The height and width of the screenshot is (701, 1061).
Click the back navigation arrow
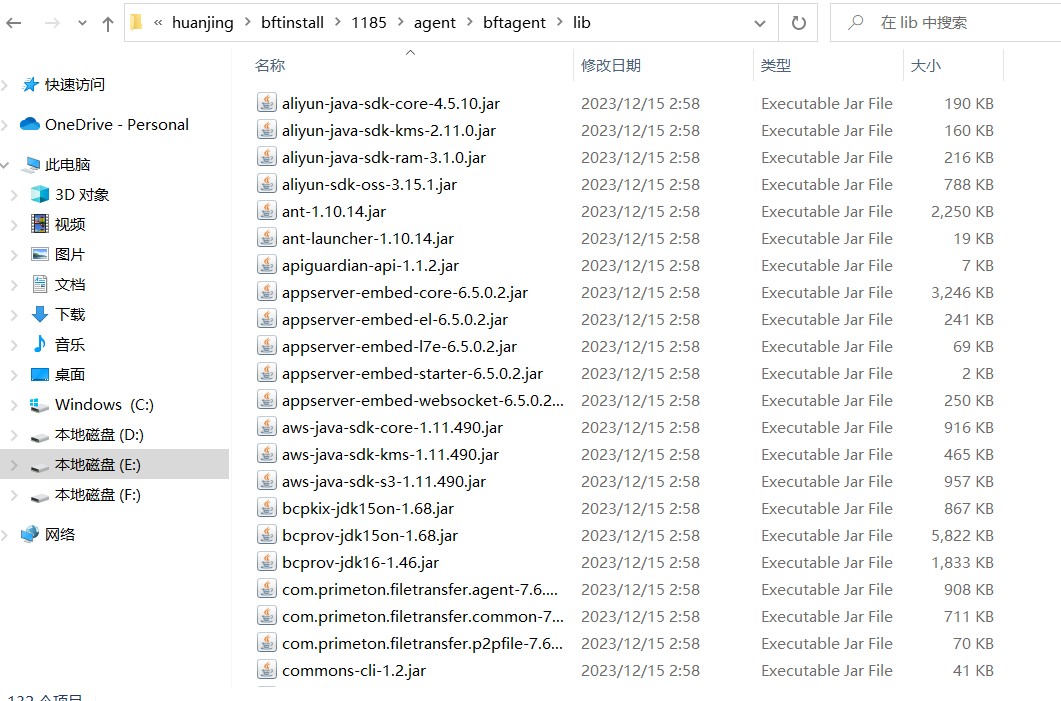(x=15, y=22)
